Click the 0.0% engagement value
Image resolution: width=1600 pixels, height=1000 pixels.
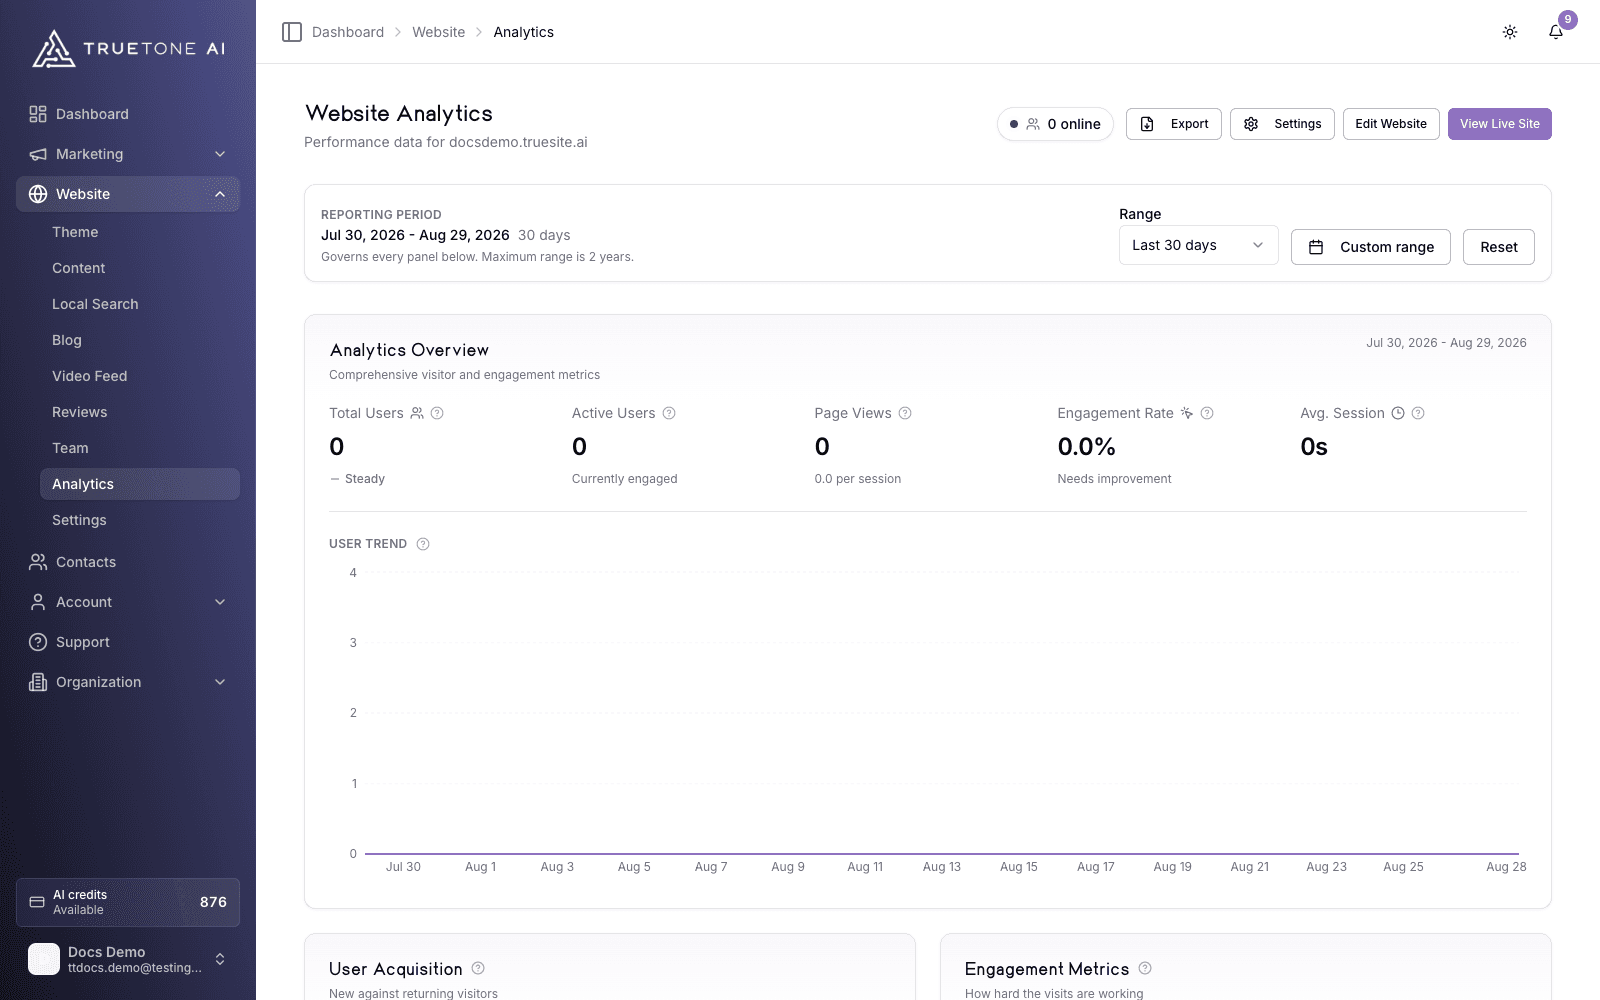coord(1086,447)
